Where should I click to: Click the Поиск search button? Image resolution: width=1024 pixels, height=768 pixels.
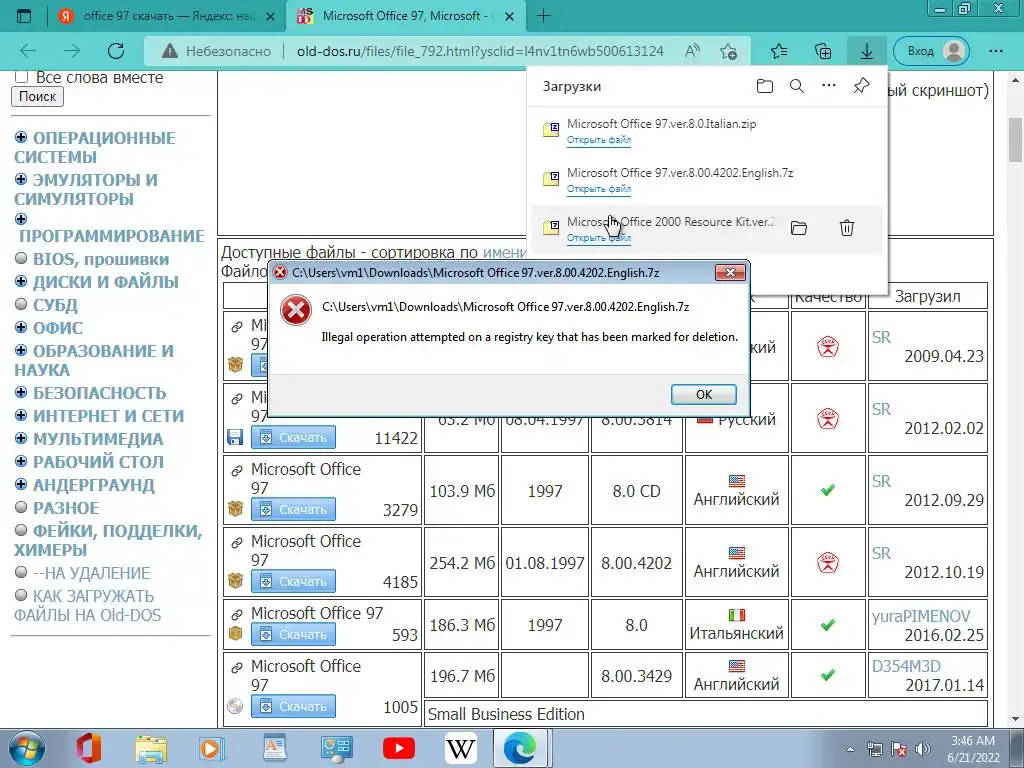pyautogui.click(x=37, y=97)
